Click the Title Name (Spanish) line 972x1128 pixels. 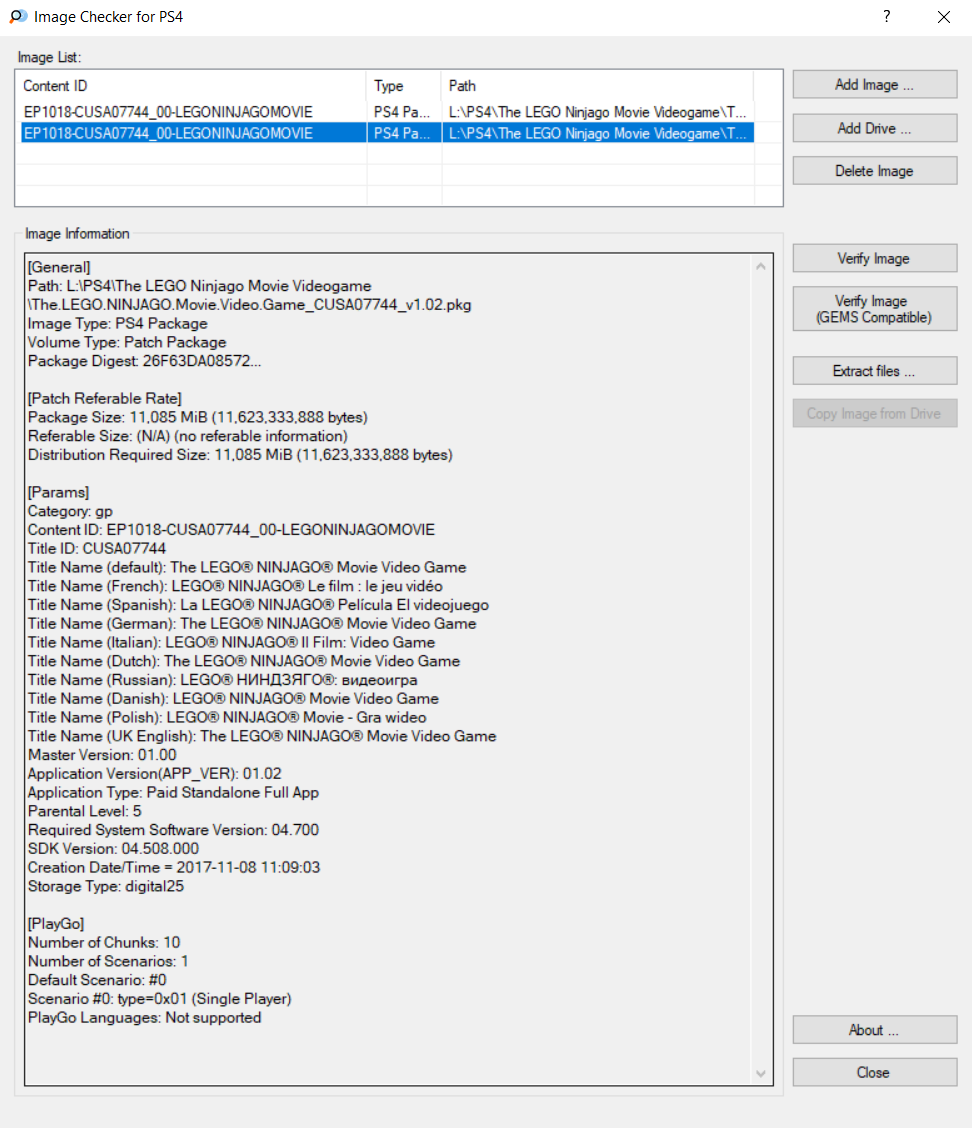258,604
